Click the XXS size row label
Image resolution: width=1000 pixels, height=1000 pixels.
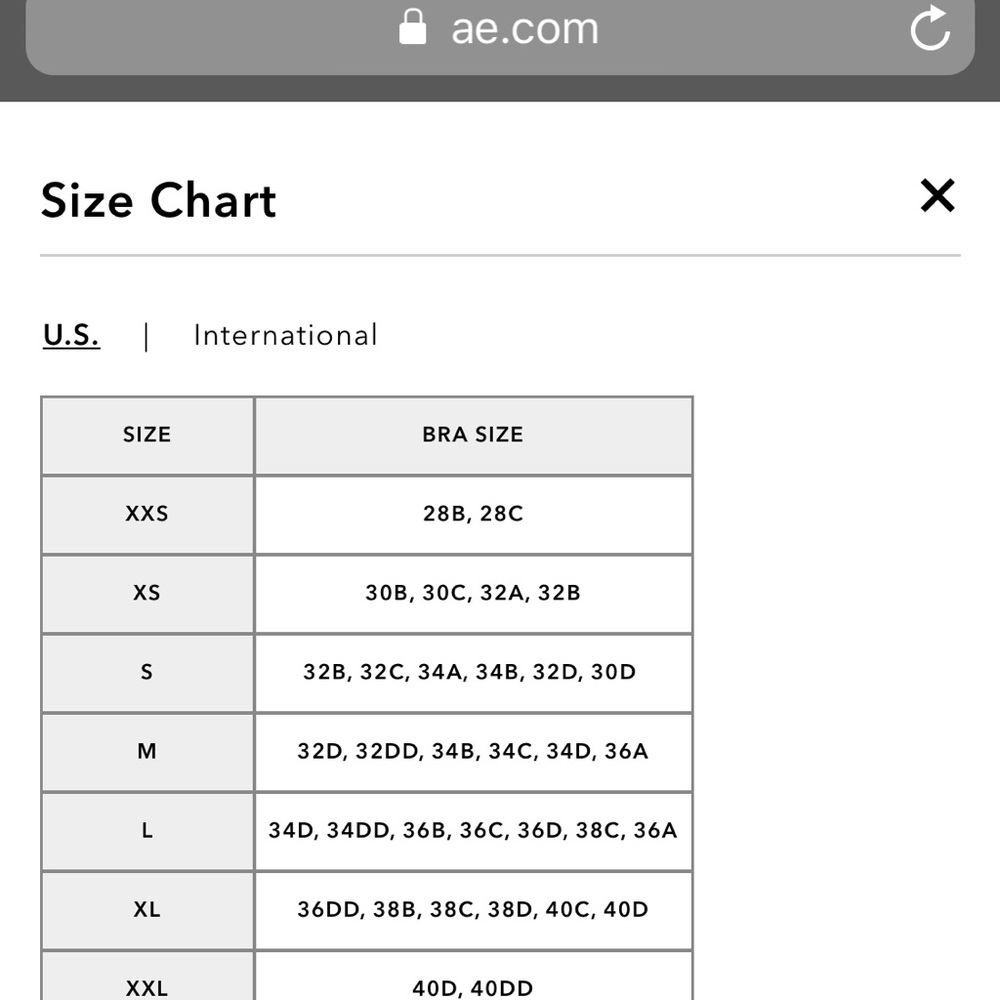click(x=147, y=515)
